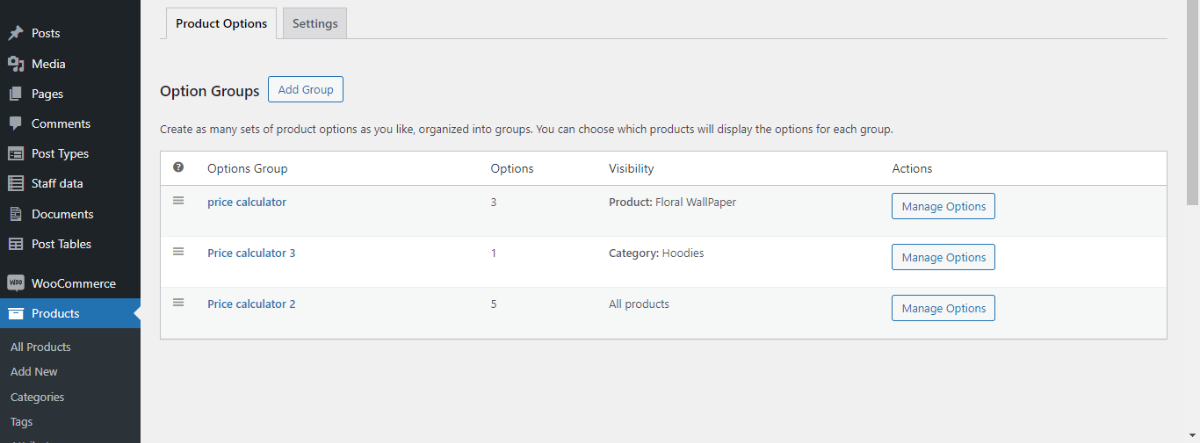Switch to the Settings tab
The image size is (1200, 443).
(x=315, y=24)
